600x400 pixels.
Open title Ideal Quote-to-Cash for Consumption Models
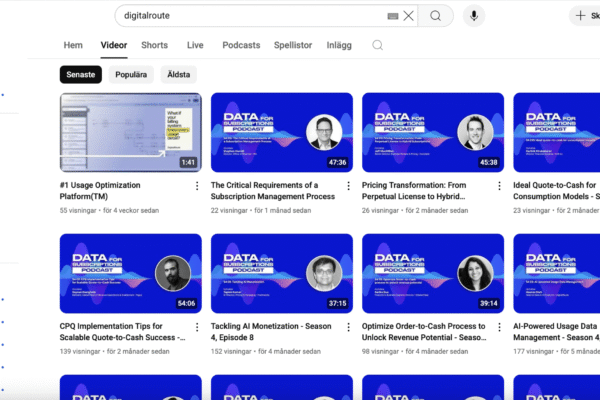[x=556, y=191]
